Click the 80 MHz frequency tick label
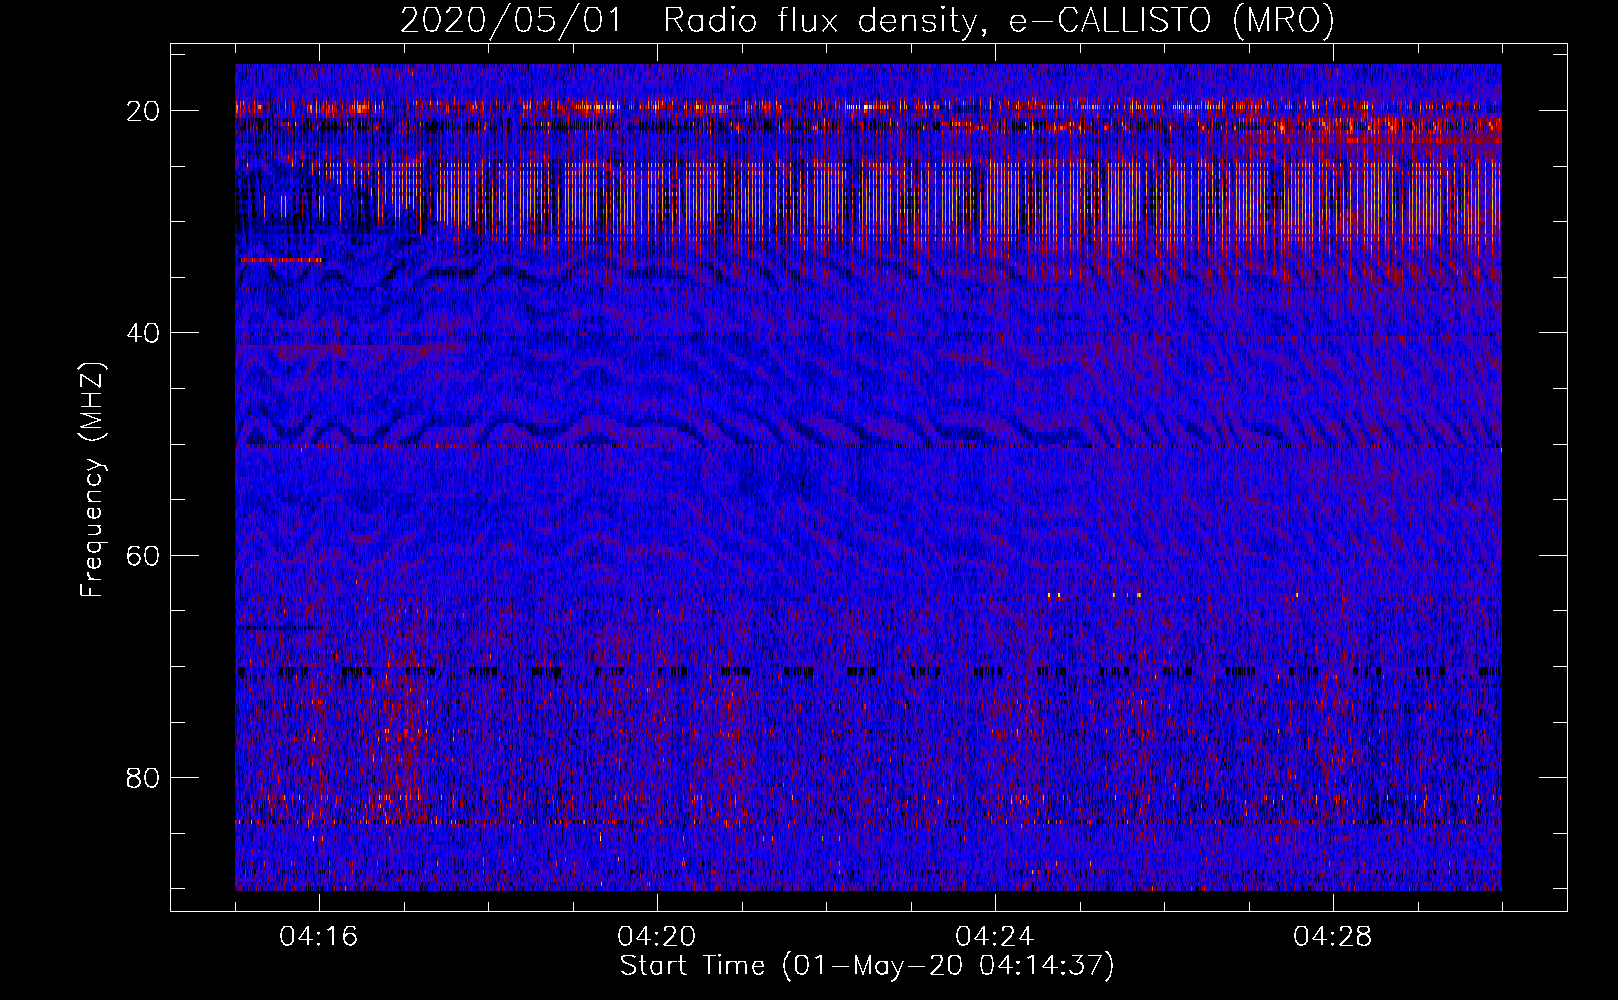 pos(144,777)
